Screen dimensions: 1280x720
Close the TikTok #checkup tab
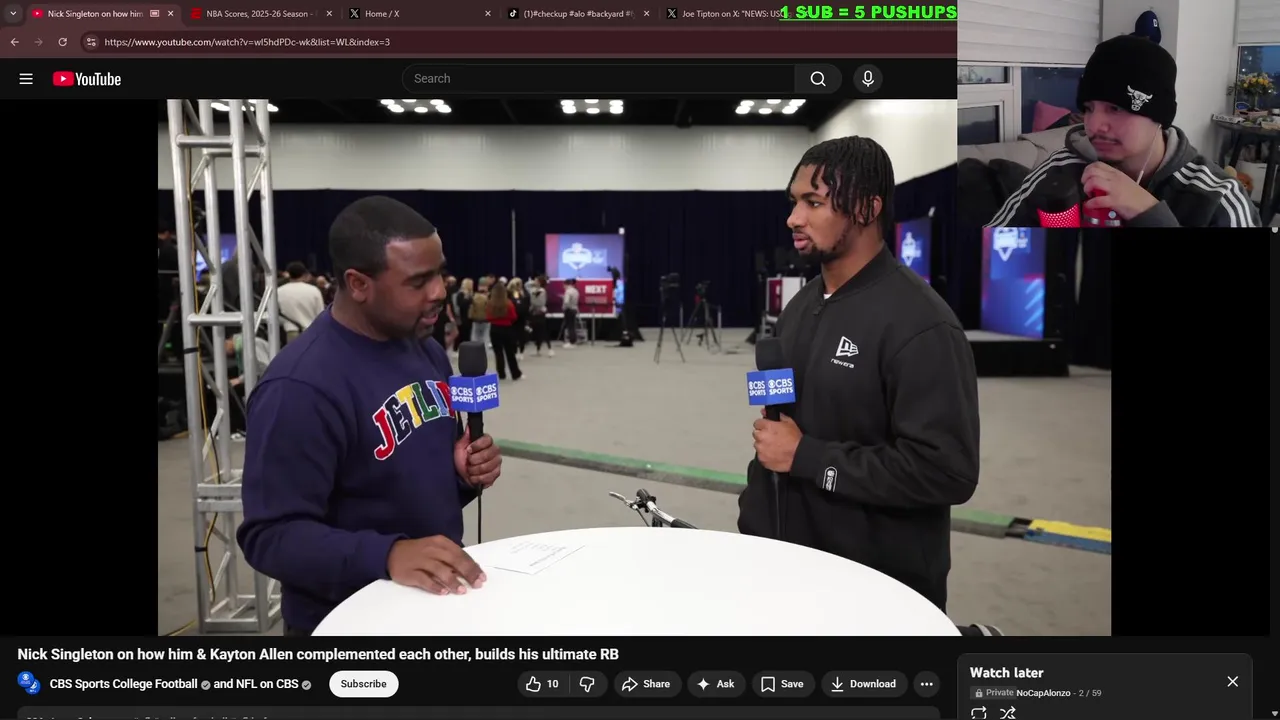646,14
